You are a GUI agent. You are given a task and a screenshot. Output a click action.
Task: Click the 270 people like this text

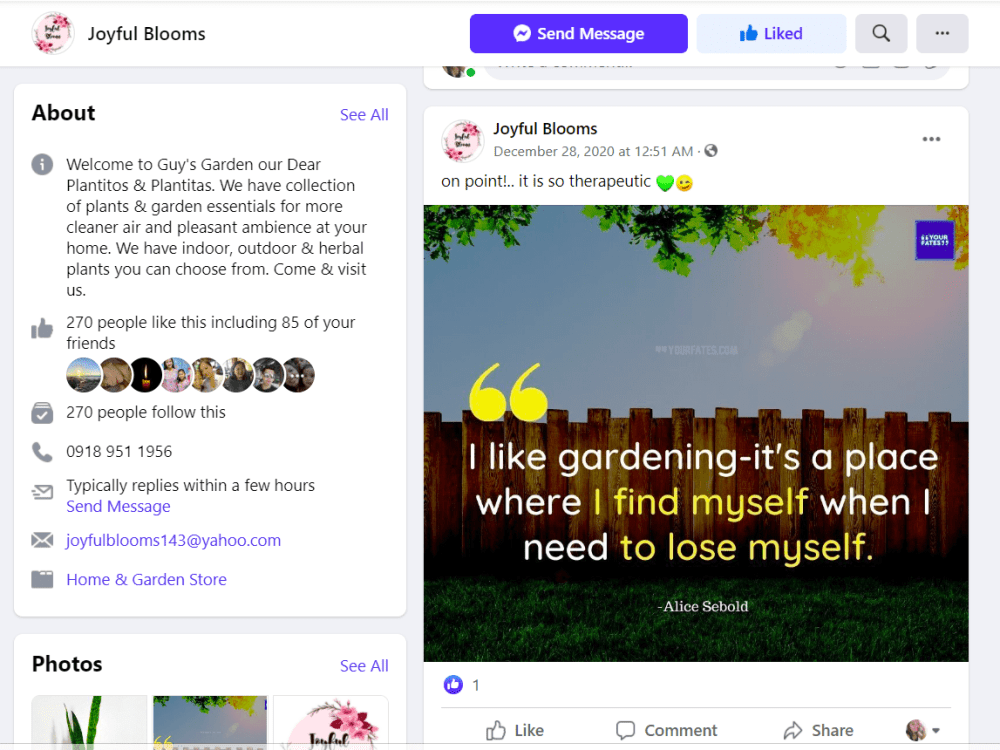tap(210, 332)
